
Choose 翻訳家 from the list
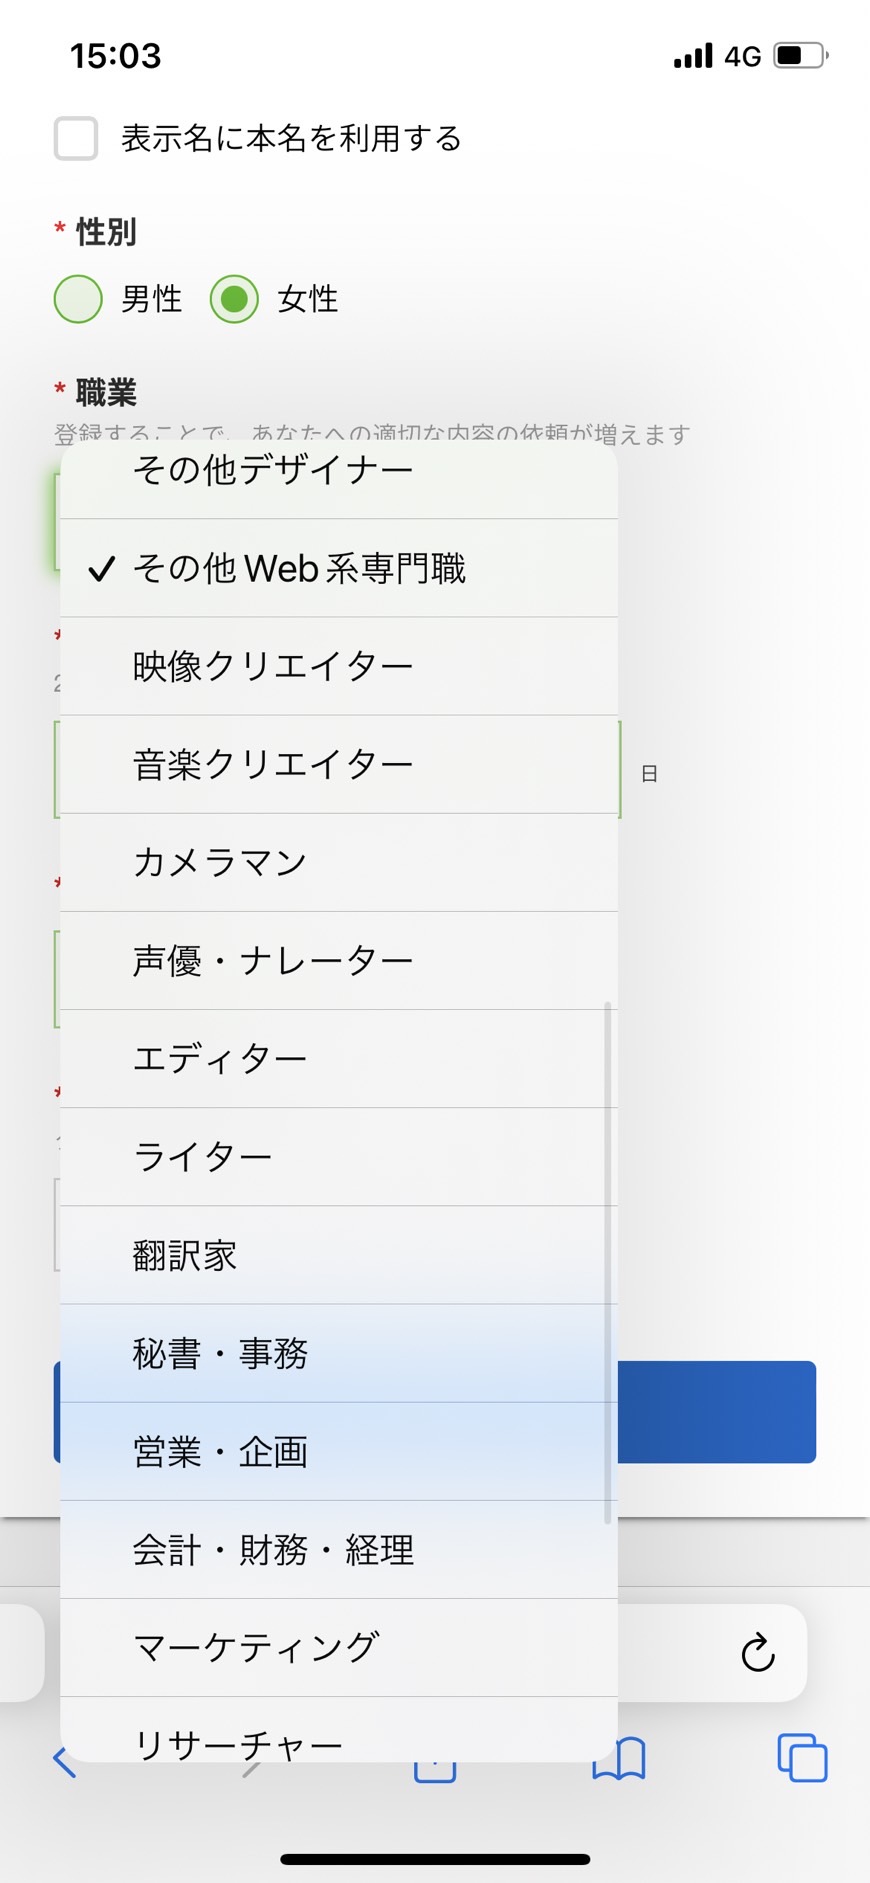point(339,1255)
